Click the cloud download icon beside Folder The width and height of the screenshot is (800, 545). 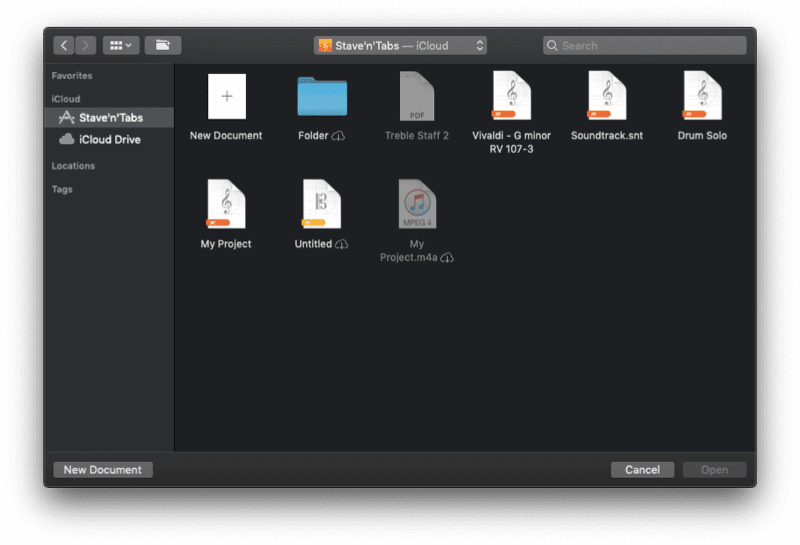[x=338, y=136]
